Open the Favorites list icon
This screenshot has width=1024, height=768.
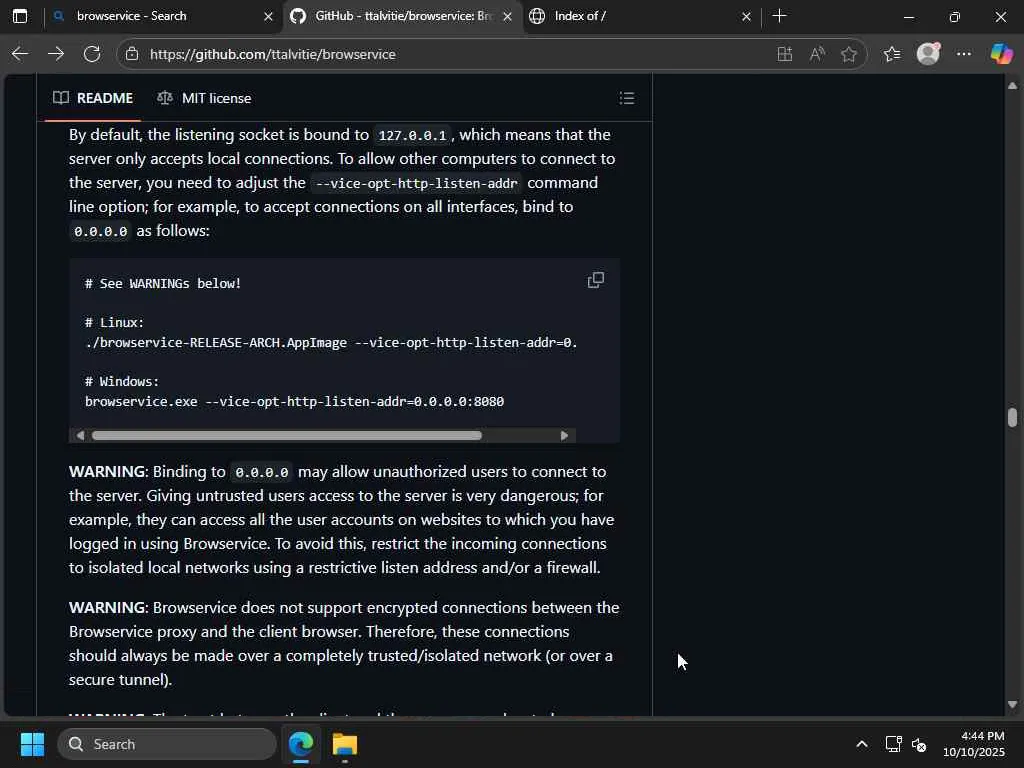click(892, 54)
